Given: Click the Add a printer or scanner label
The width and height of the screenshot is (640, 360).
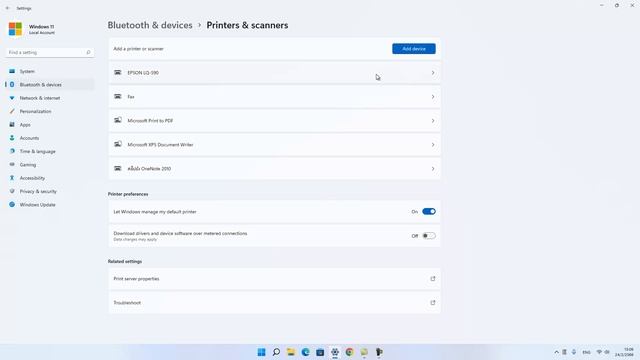Looking at the screenshot, I should point(138,49).
